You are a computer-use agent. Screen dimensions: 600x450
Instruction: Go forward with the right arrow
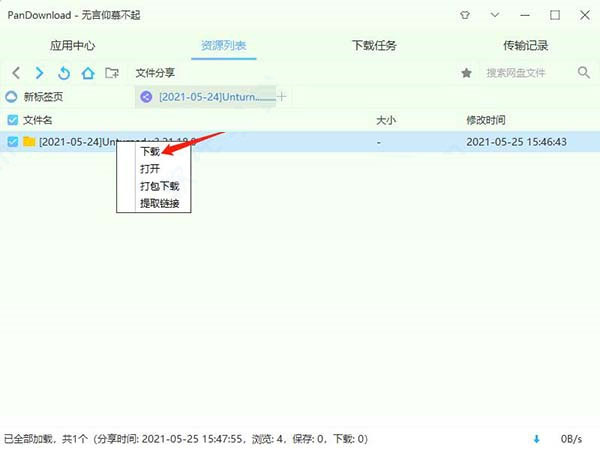point(39,73)
